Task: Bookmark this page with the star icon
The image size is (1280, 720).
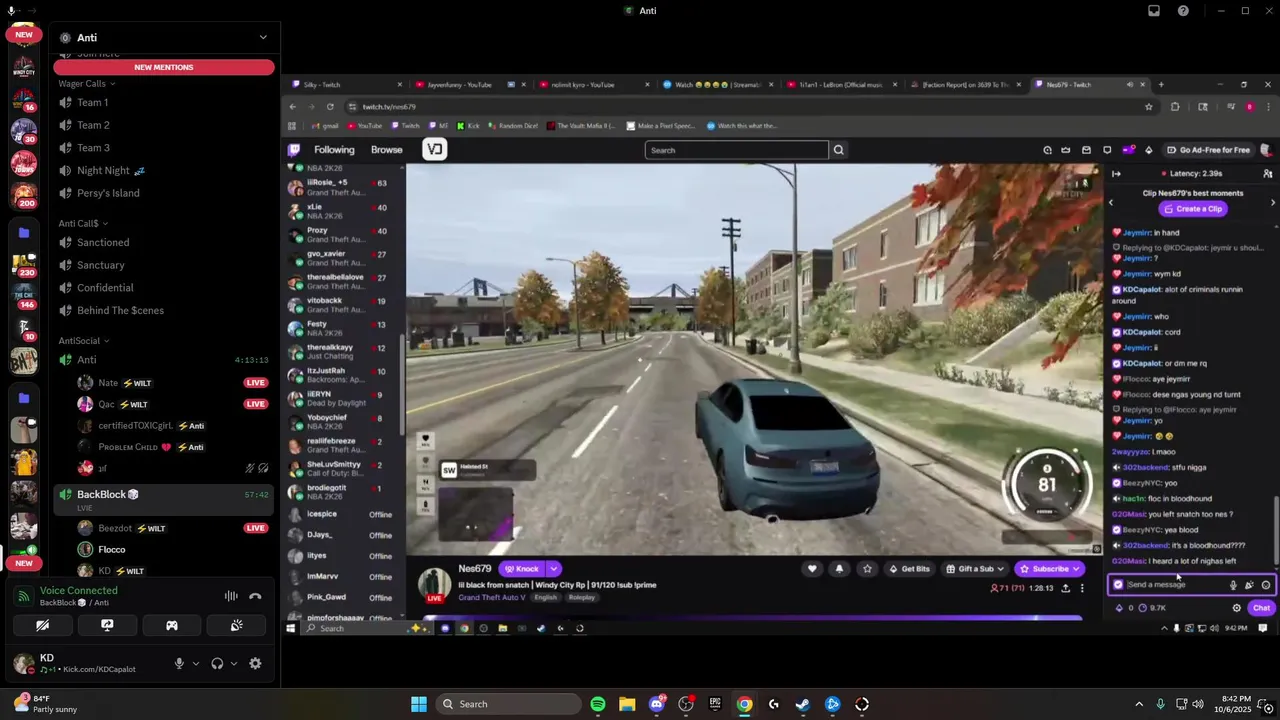Action: pos(1149,106)
